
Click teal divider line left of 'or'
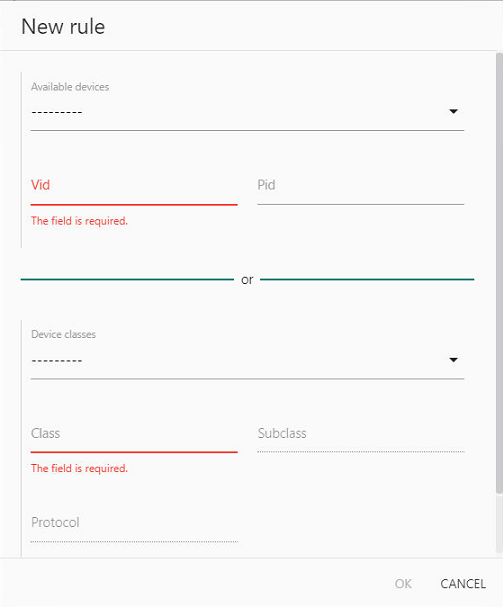127,279
